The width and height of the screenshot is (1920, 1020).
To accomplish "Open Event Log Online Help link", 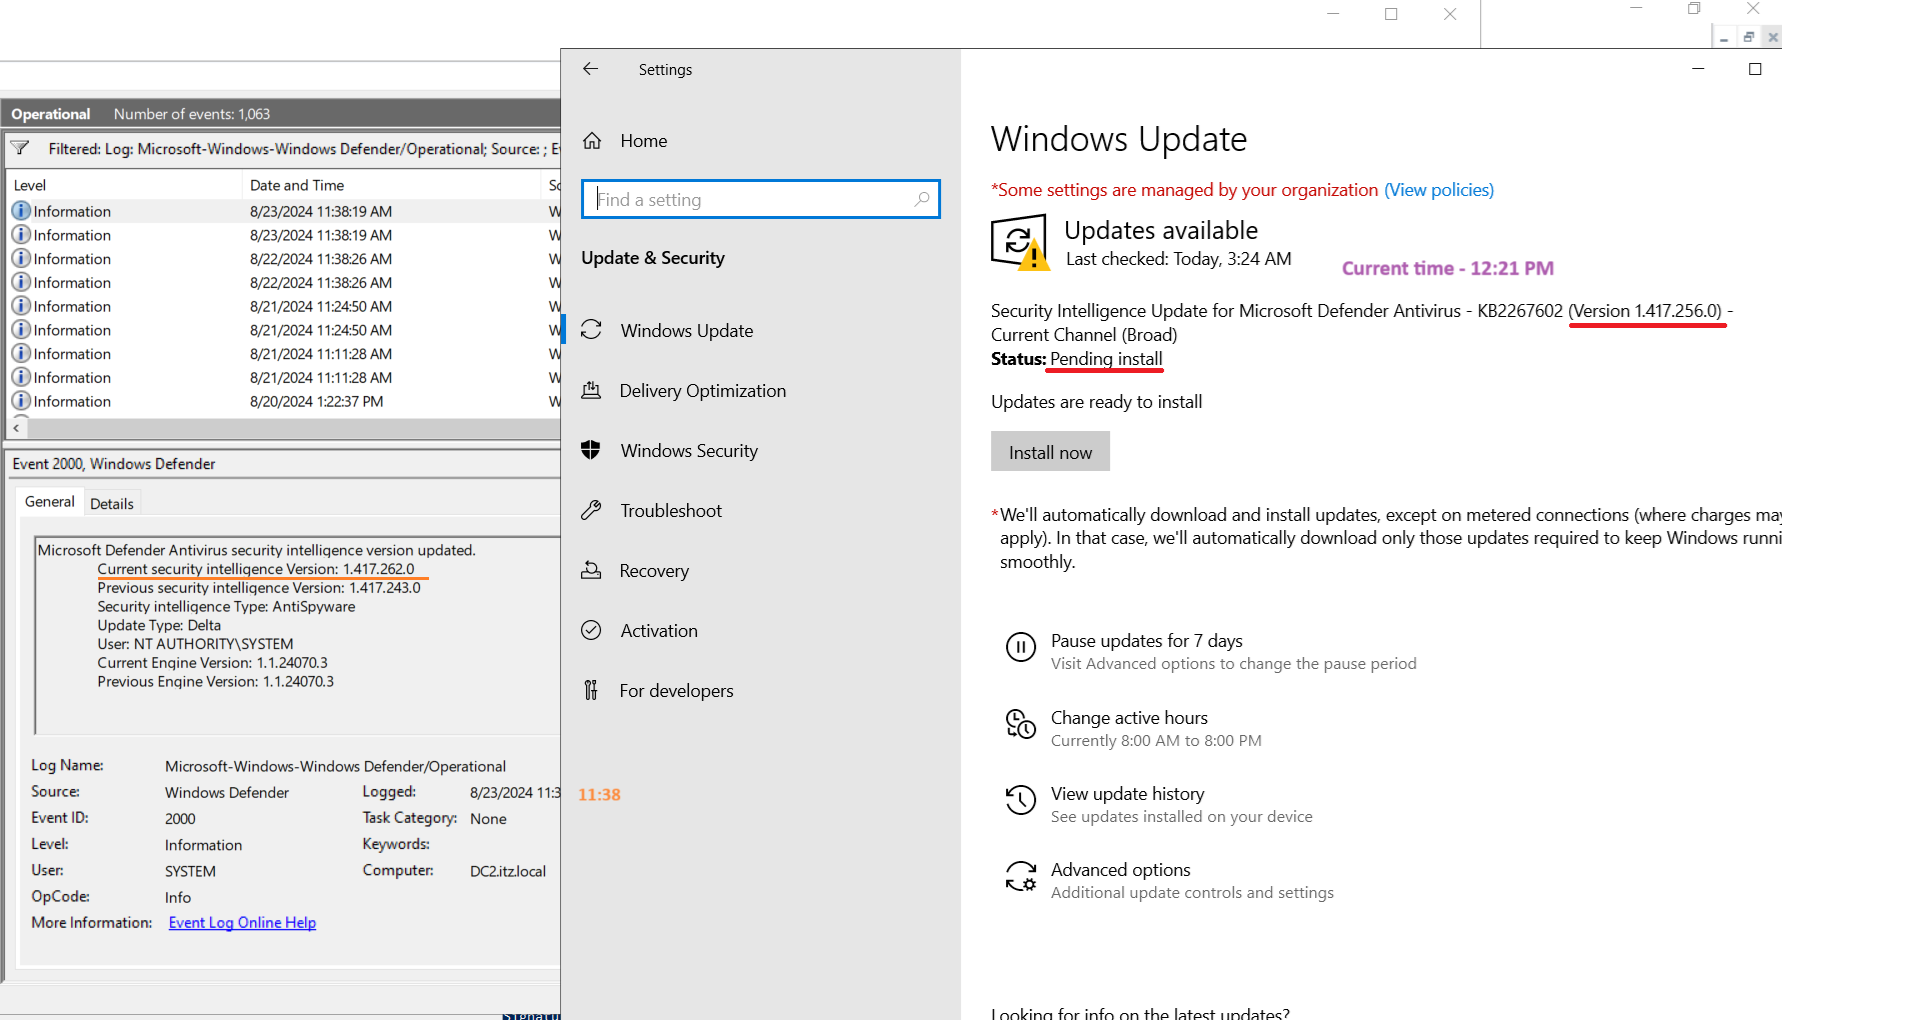I will point(242,922).
